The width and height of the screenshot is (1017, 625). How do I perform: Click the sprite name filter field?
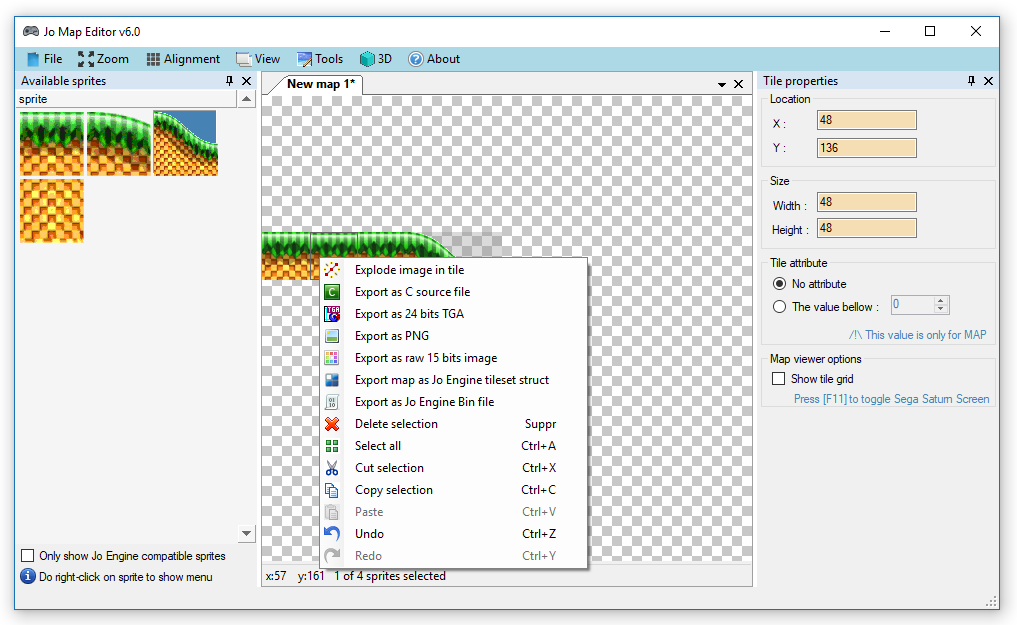(x=127, y=99)
